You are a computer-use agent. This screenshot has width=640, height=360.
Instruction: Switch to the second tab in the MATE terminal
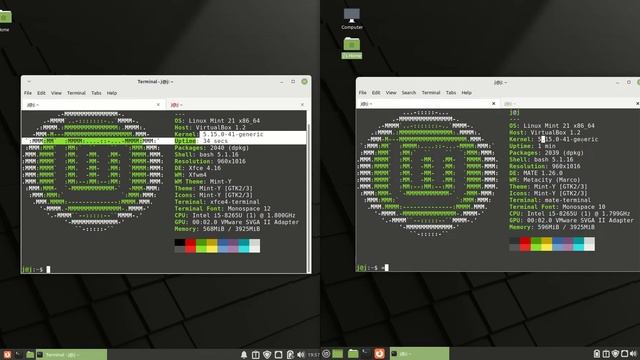571,104
